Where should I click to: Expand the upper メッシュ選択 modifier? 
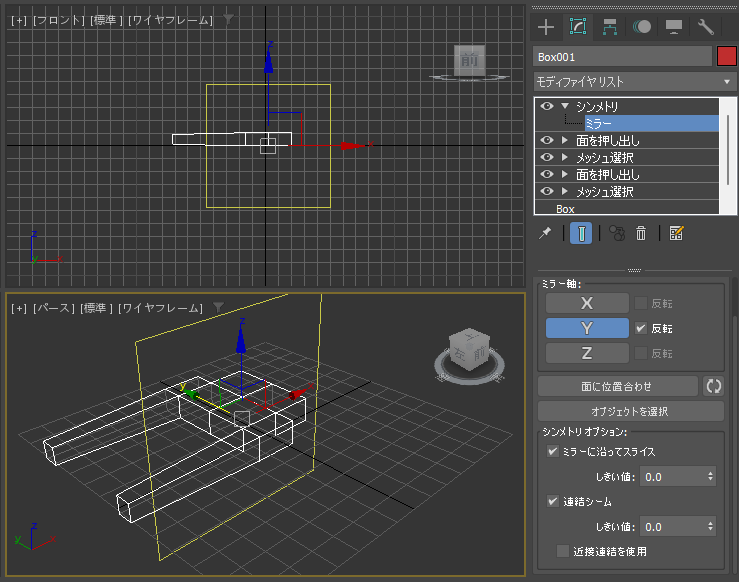565,157
